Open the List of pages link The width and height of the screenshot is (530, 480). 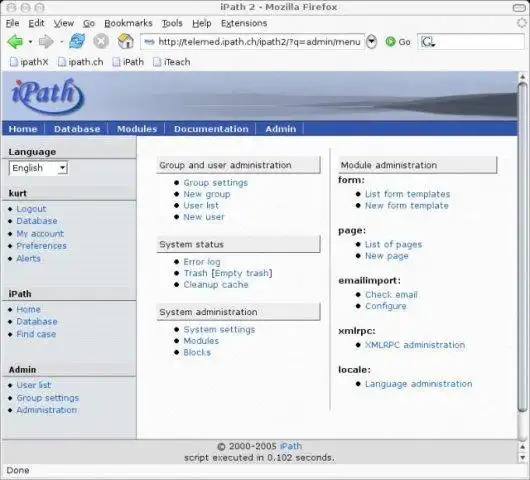pos(393,244)
